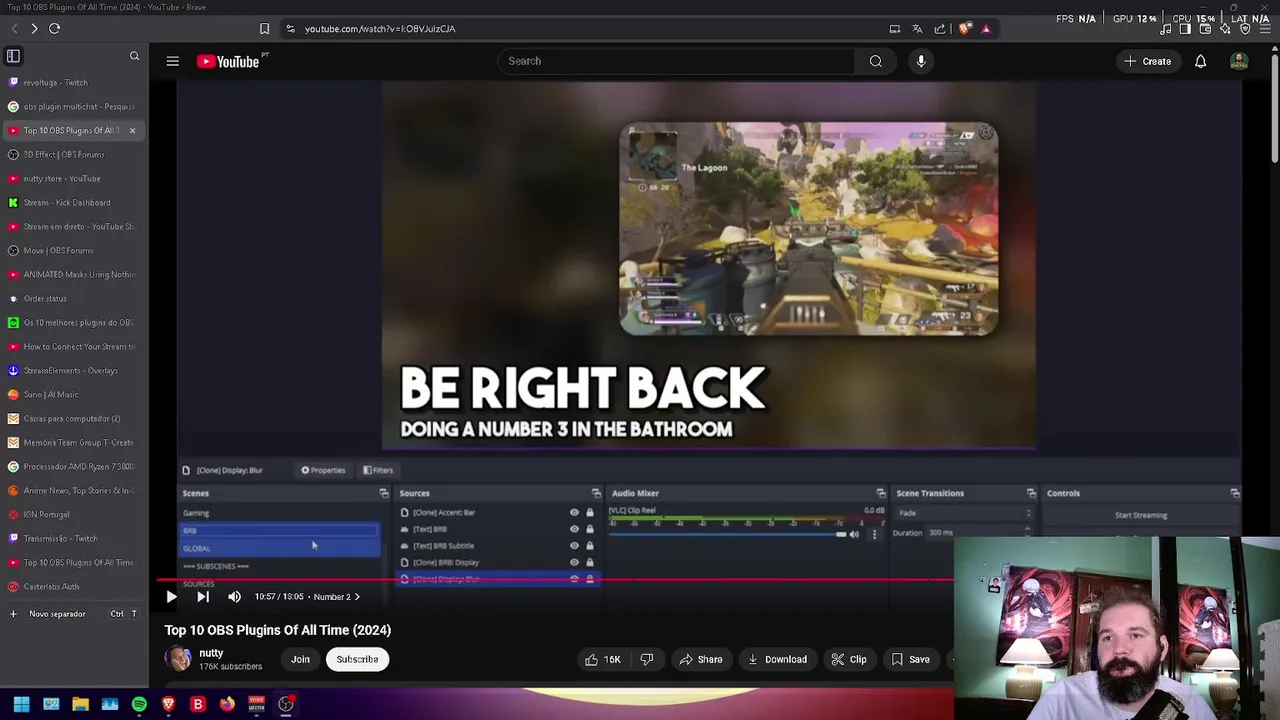Open the OBS Studio taskbar icon
The image size is (1280, 720).
pos(286,704)
